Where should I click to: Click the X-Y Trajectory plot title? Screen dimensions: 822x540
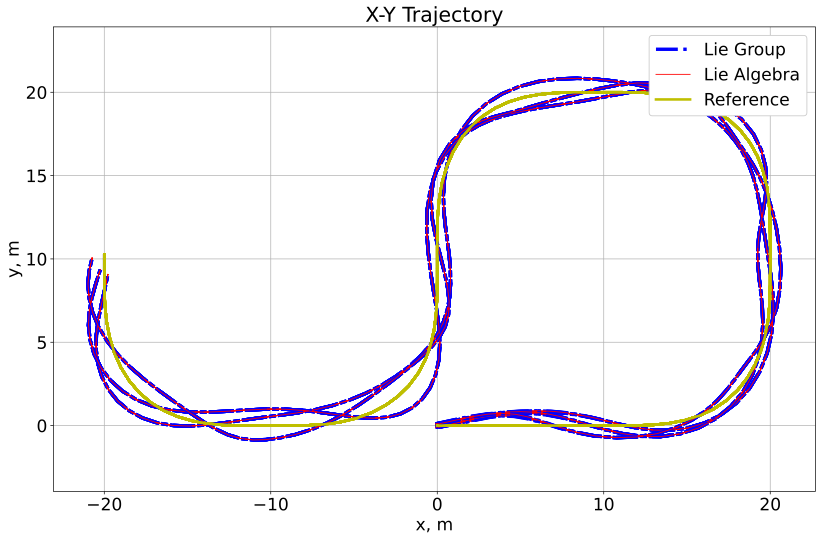coord(434,14)
